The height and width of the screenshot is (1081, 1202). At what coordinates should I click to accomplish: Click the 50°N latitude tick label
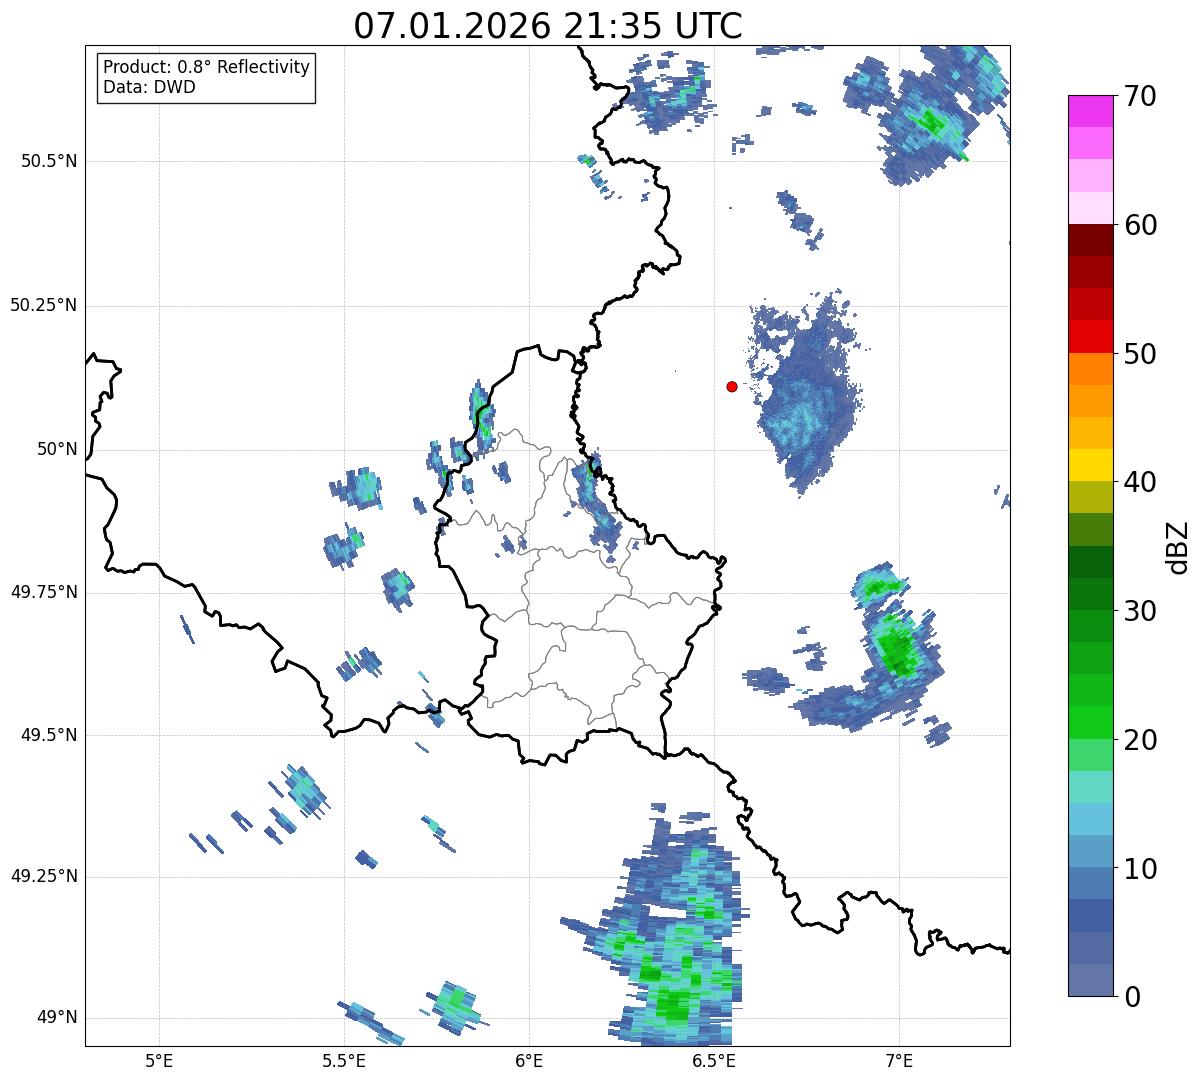(x=57, y=449)
